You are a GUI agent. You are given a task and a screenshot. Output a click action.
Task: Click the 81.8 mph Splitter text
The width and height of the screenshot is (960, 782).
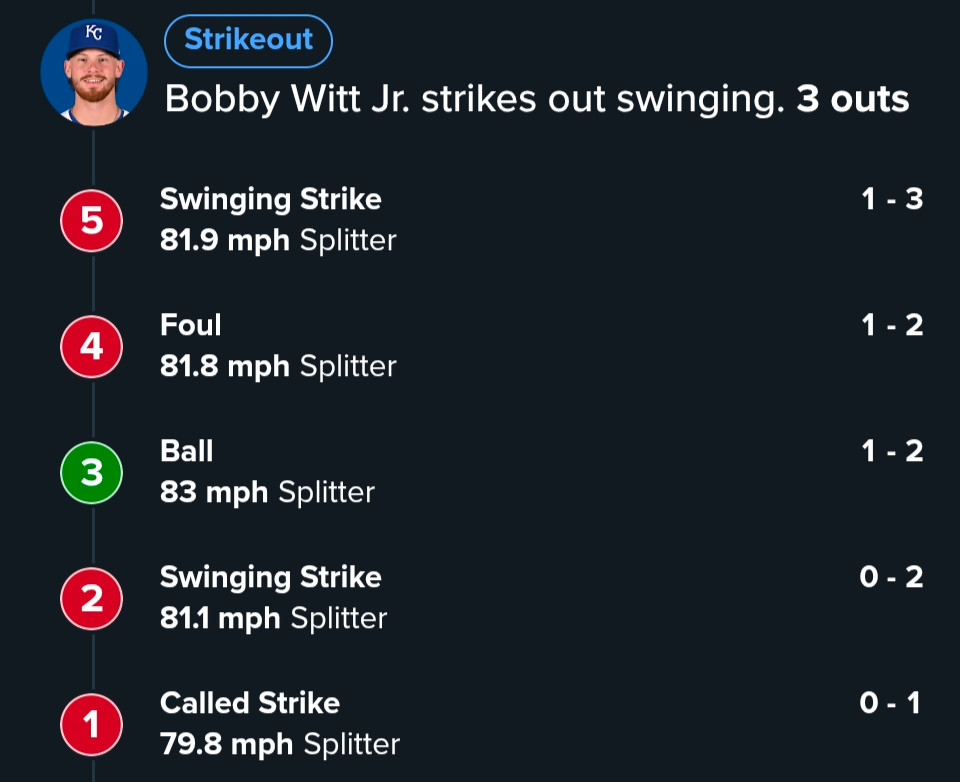click(x=278, y=367)
